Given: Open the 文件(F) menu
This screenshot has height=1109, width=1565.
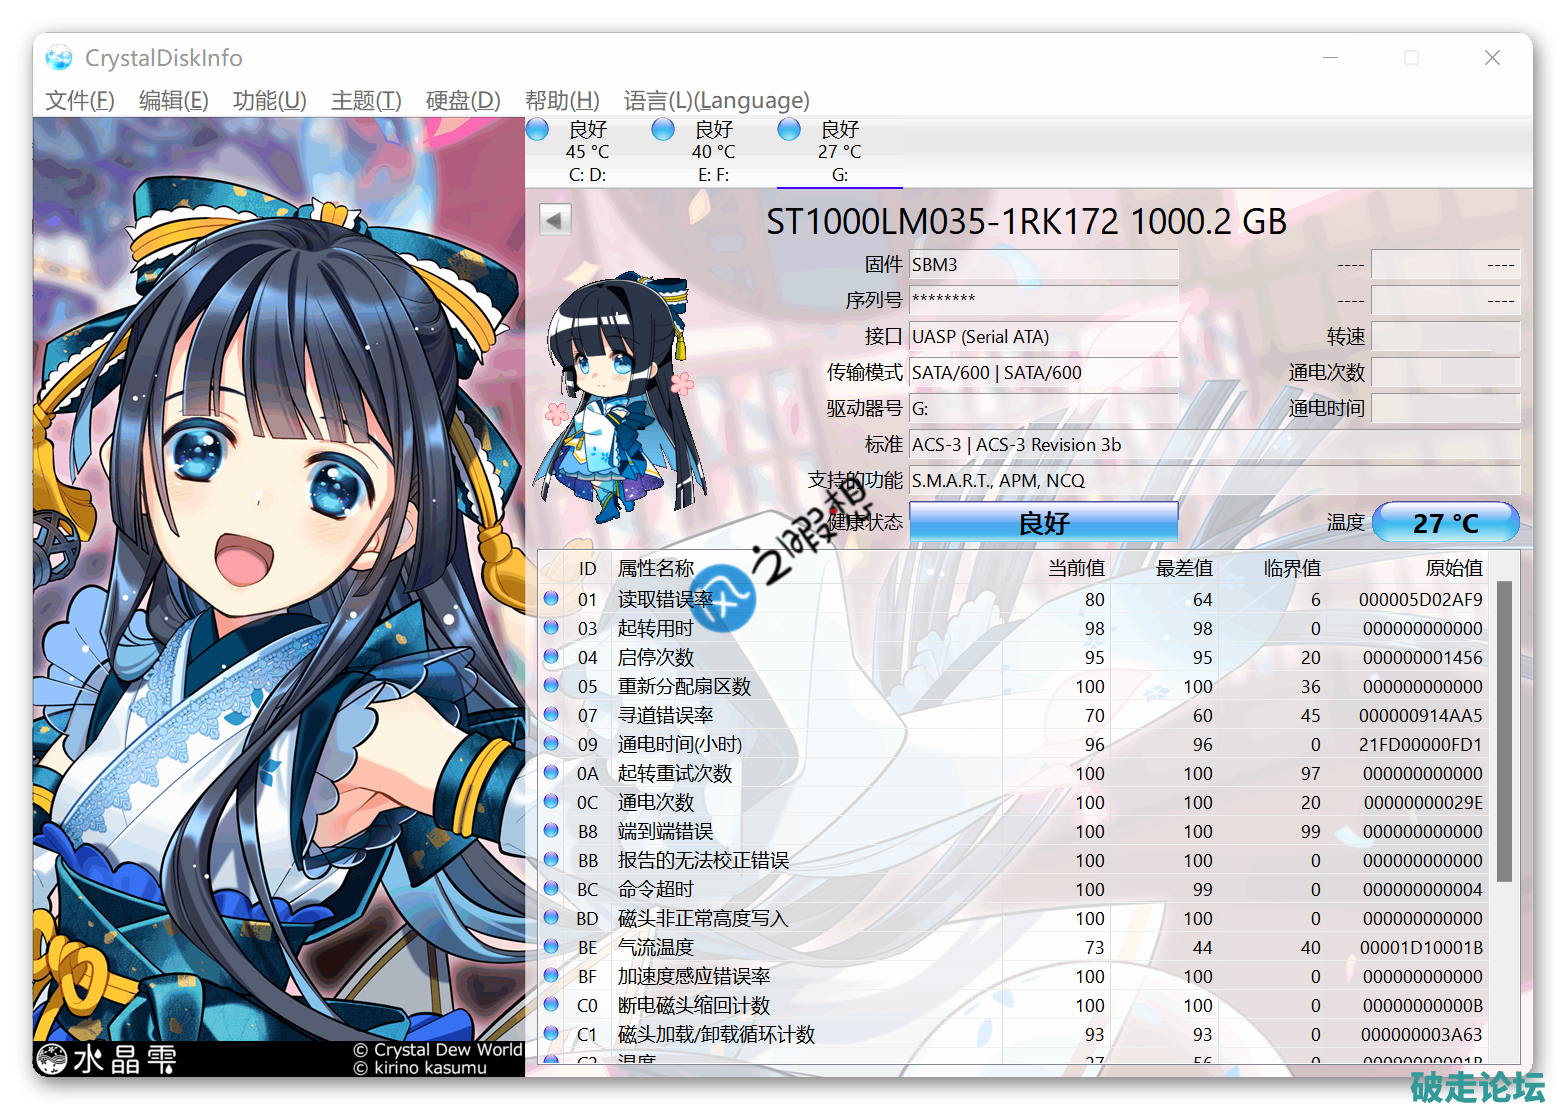Looking at the screenshot, I should pyautogui.click(x=80, y=101).
